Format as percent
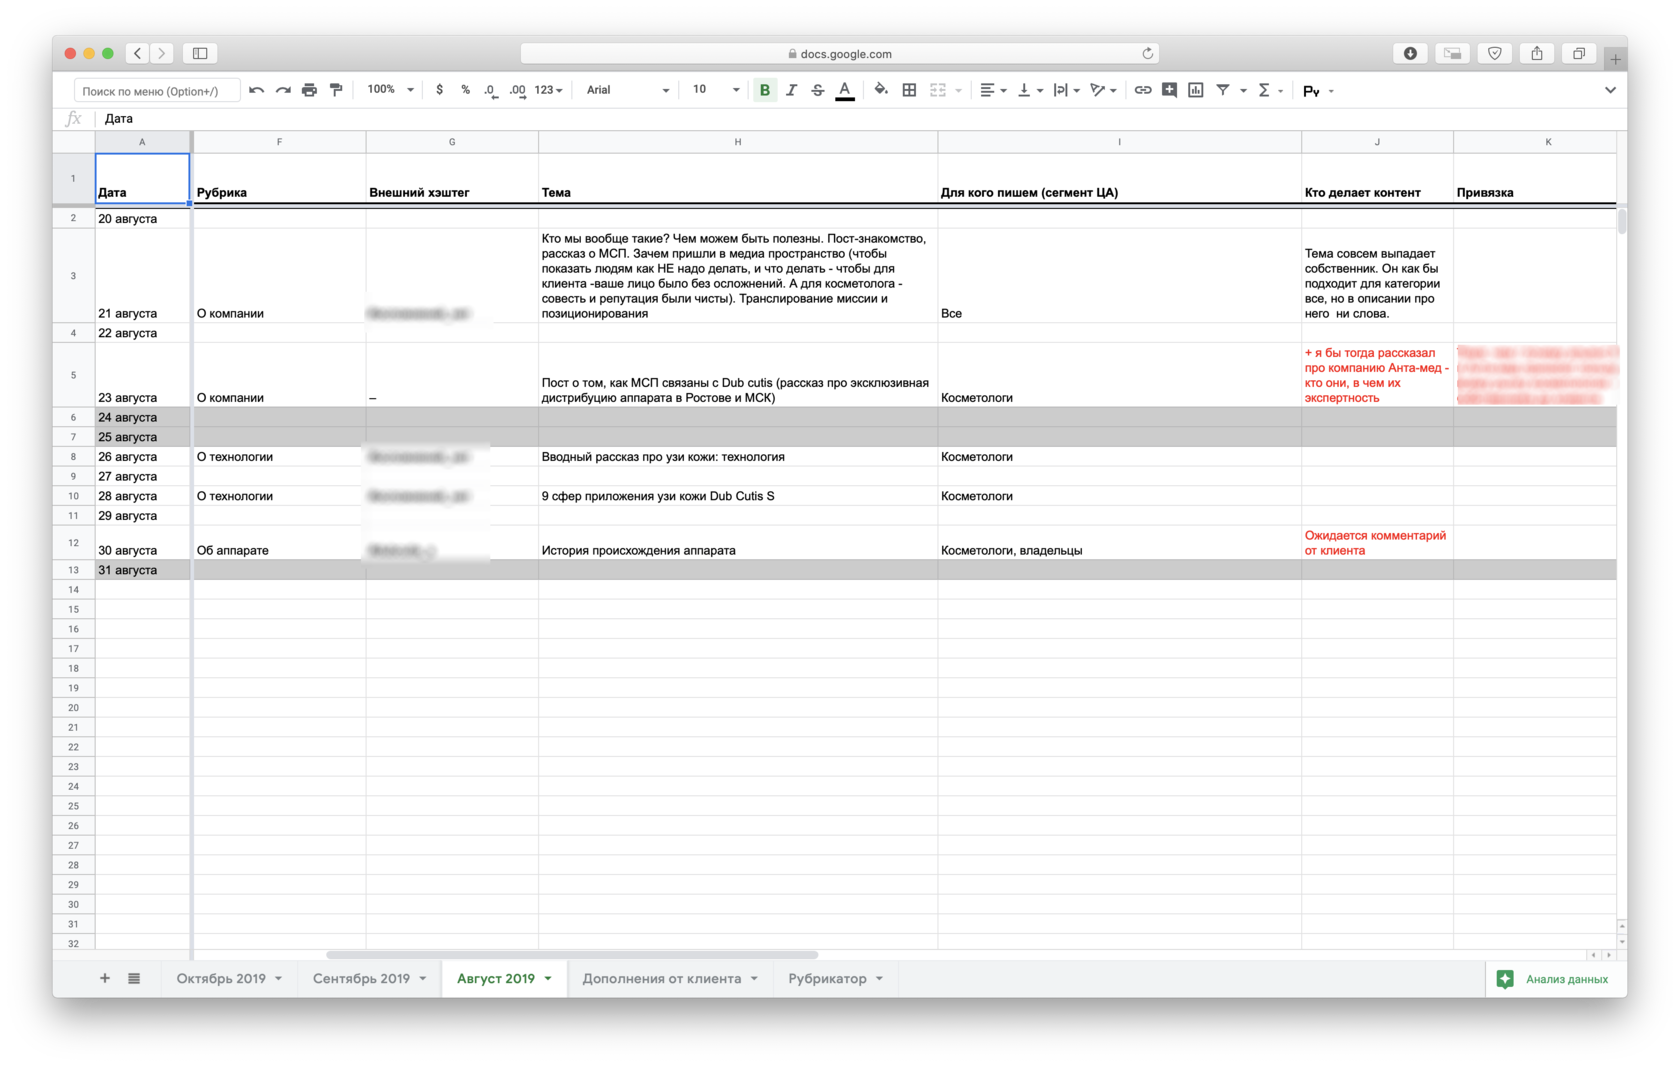This screenshot has height=1067, width=1680. tap(465, 90)
